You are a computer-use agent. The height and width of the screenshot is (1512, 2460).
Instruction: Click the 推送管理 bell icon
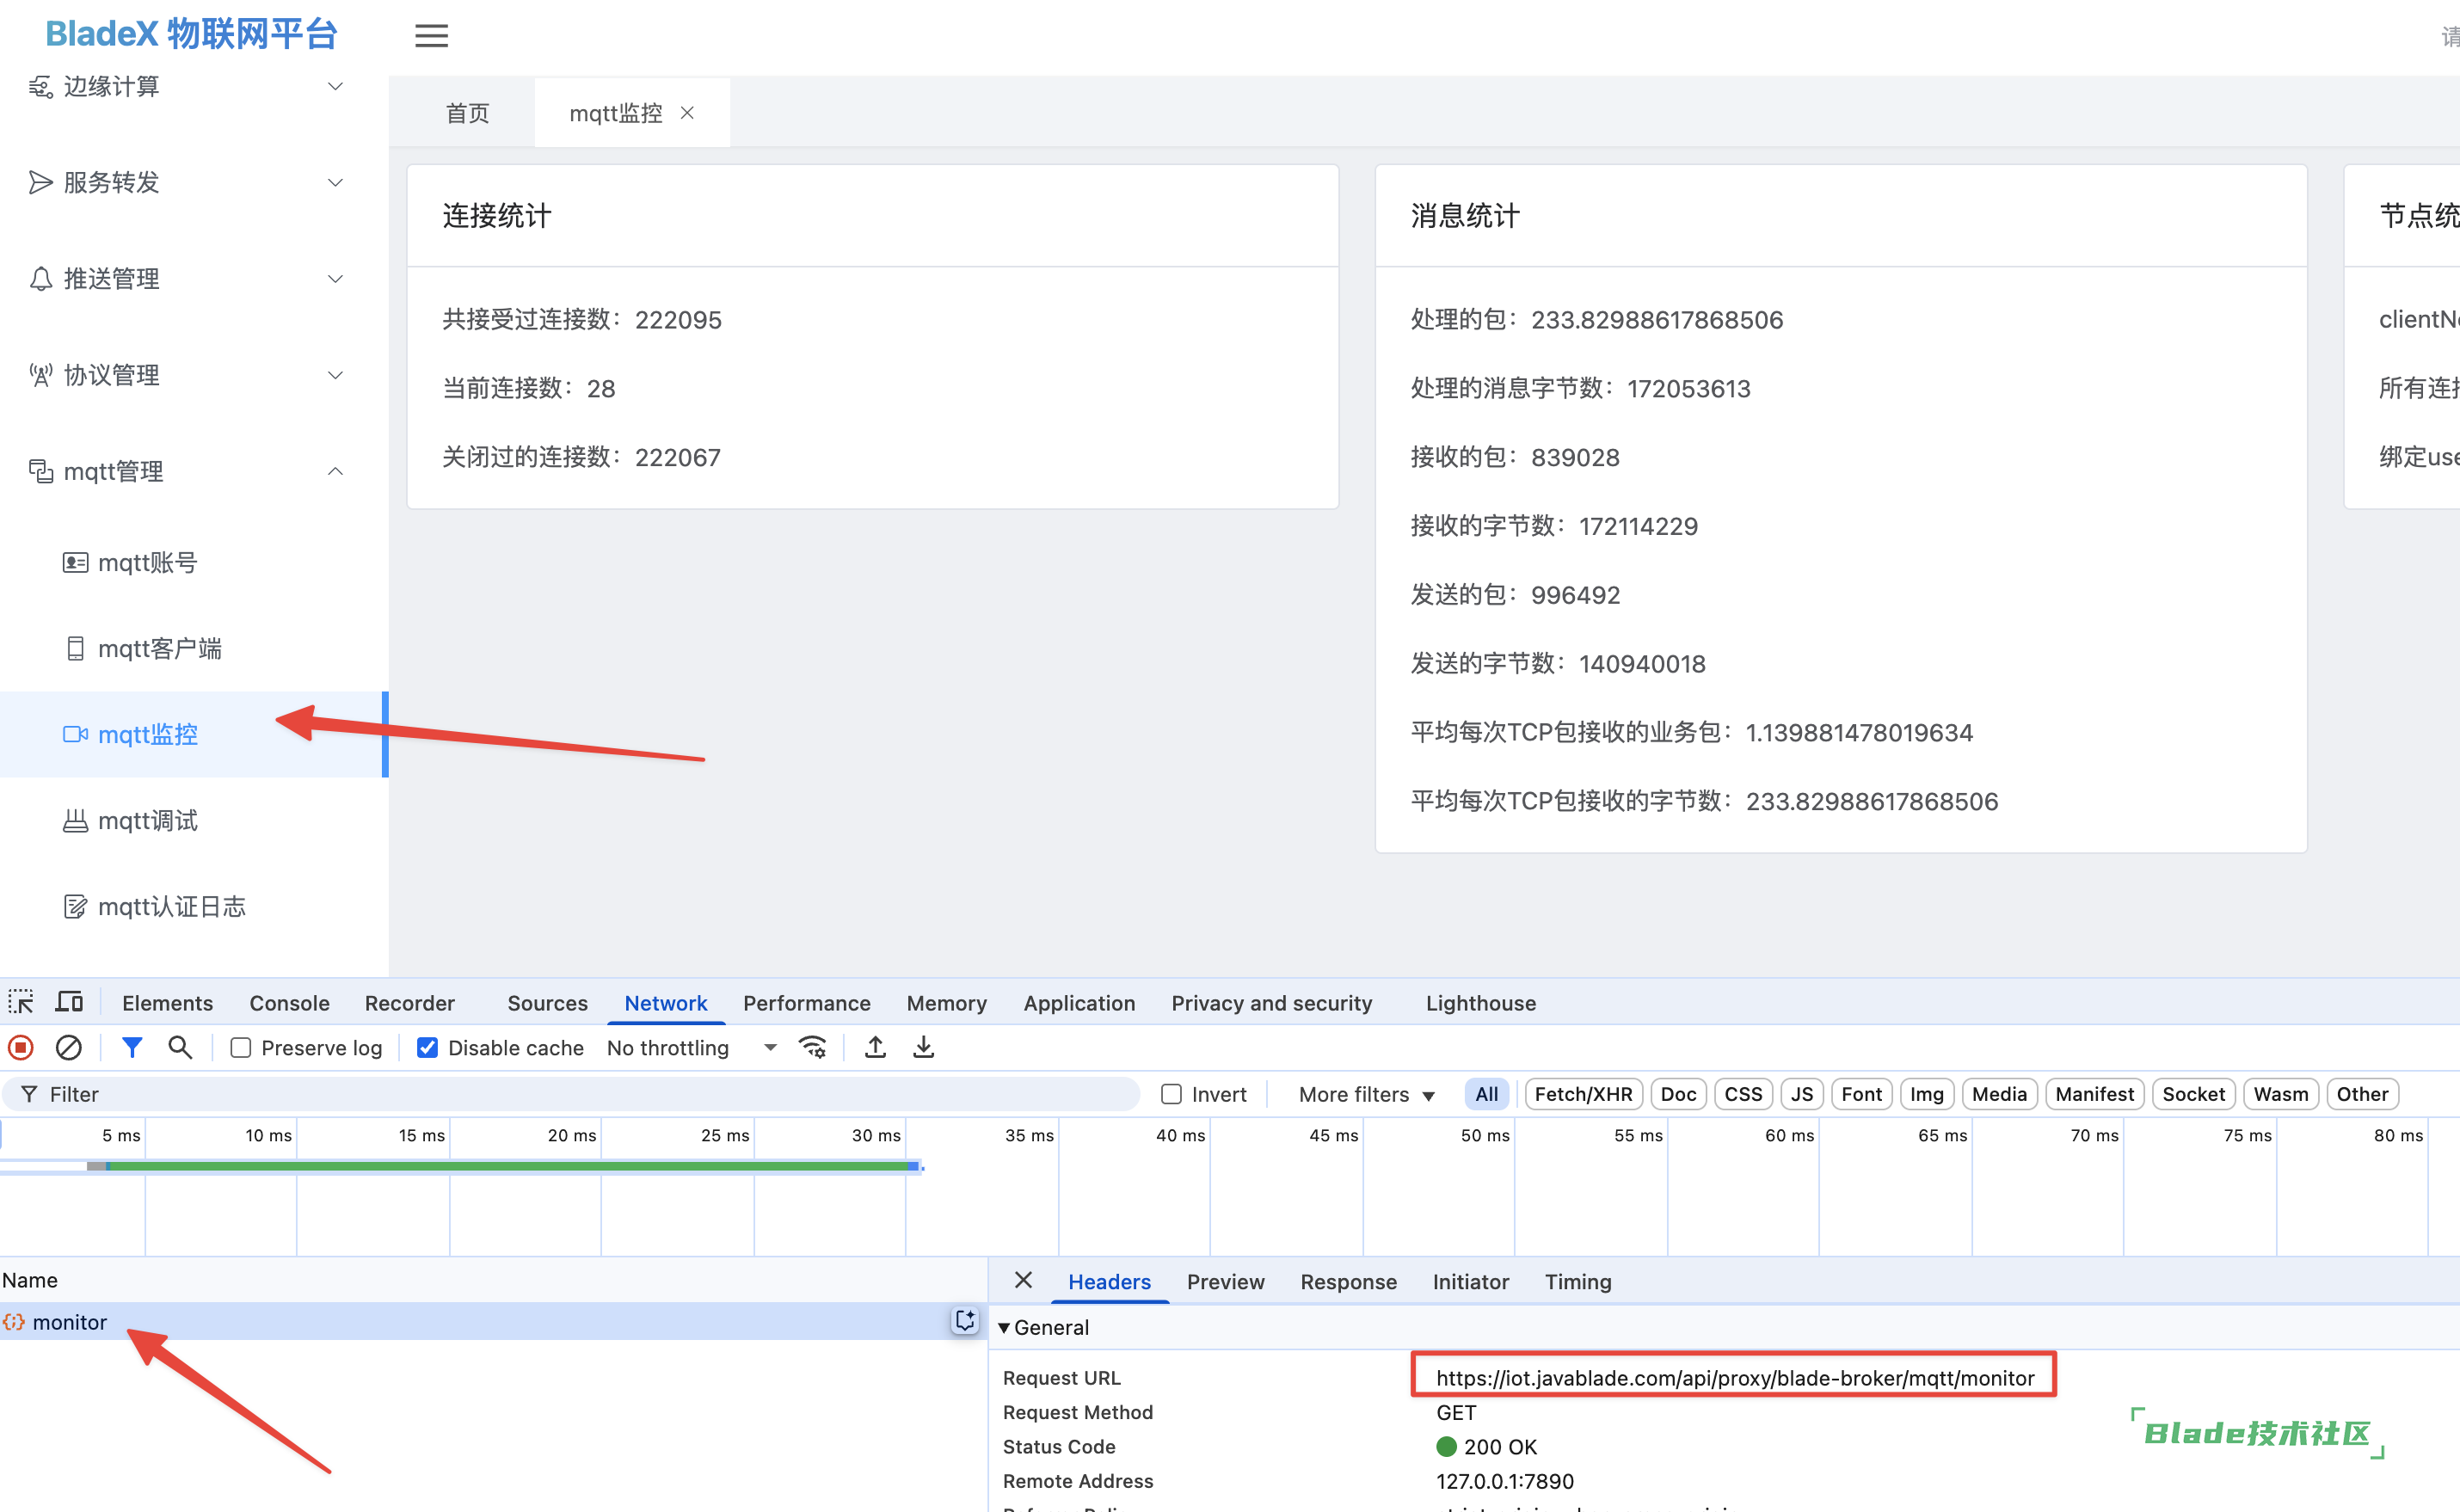coord(41,279)
